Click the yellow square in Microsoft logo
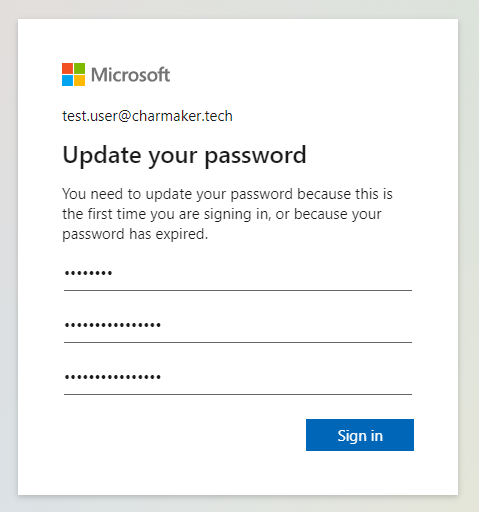Screen dimensions: 479x512 point(79,80)
